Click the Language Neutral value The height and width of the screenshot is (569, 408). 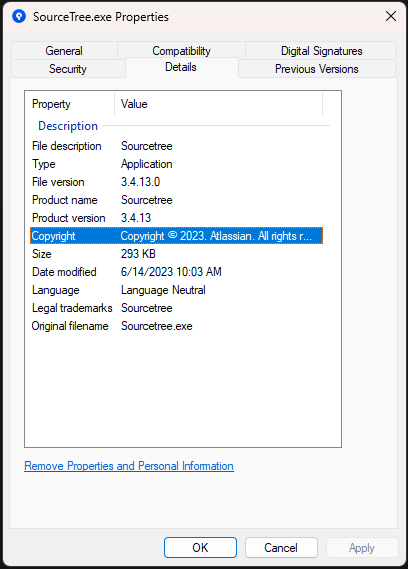coord(163,290)
